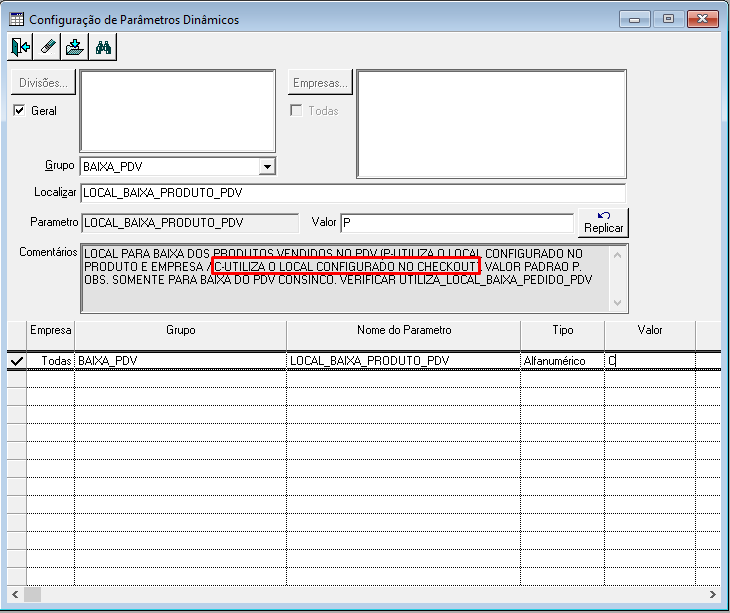Viewport: 730px width, 613px height.
Task: Click the Replicar button
Action: 603,222
